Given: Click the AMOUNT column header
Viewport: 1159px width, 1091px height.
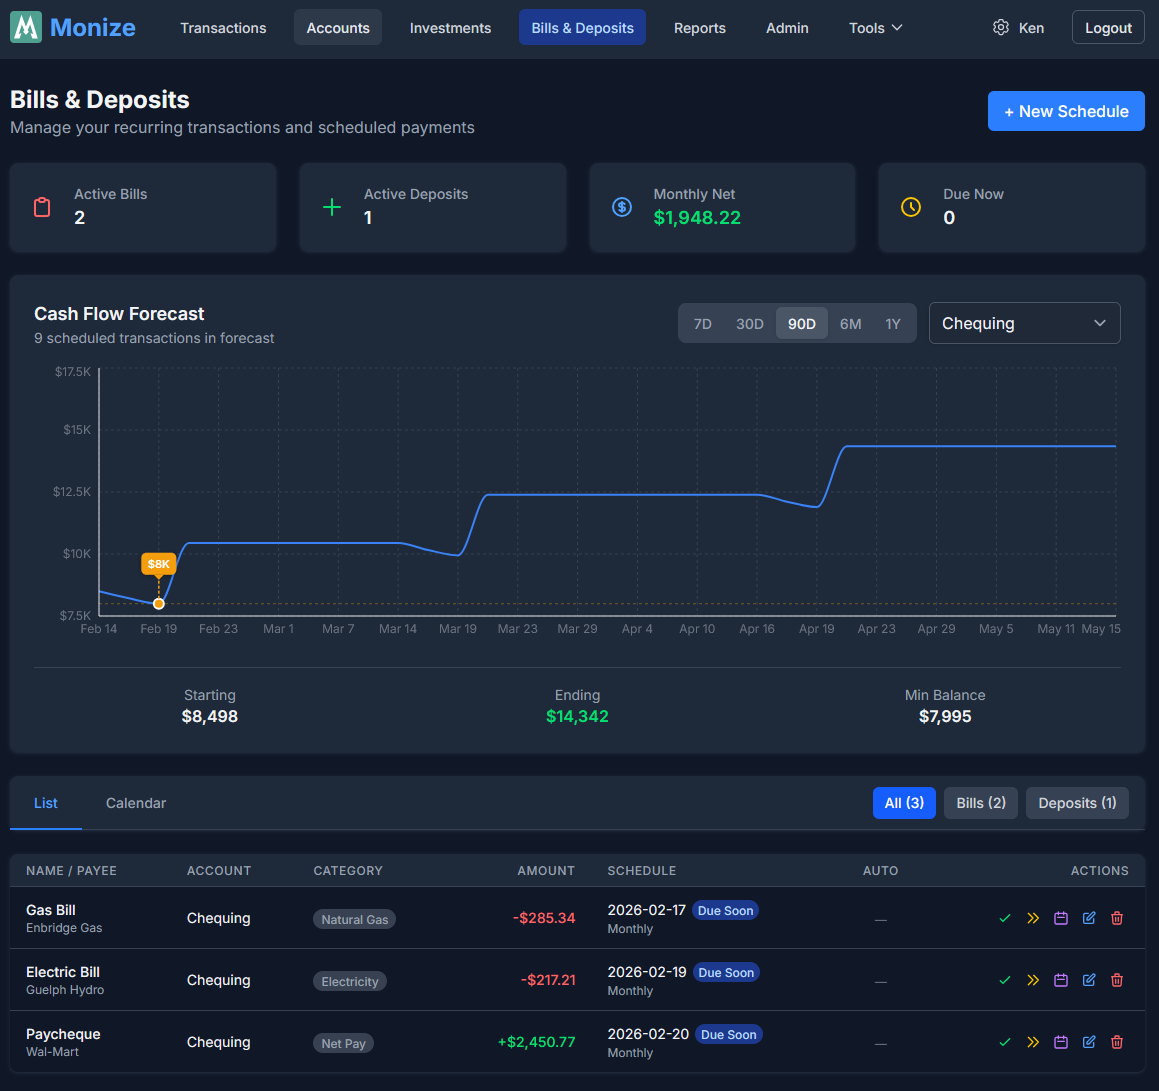Looking at the screenshot, I should click(x=545, y=871).
